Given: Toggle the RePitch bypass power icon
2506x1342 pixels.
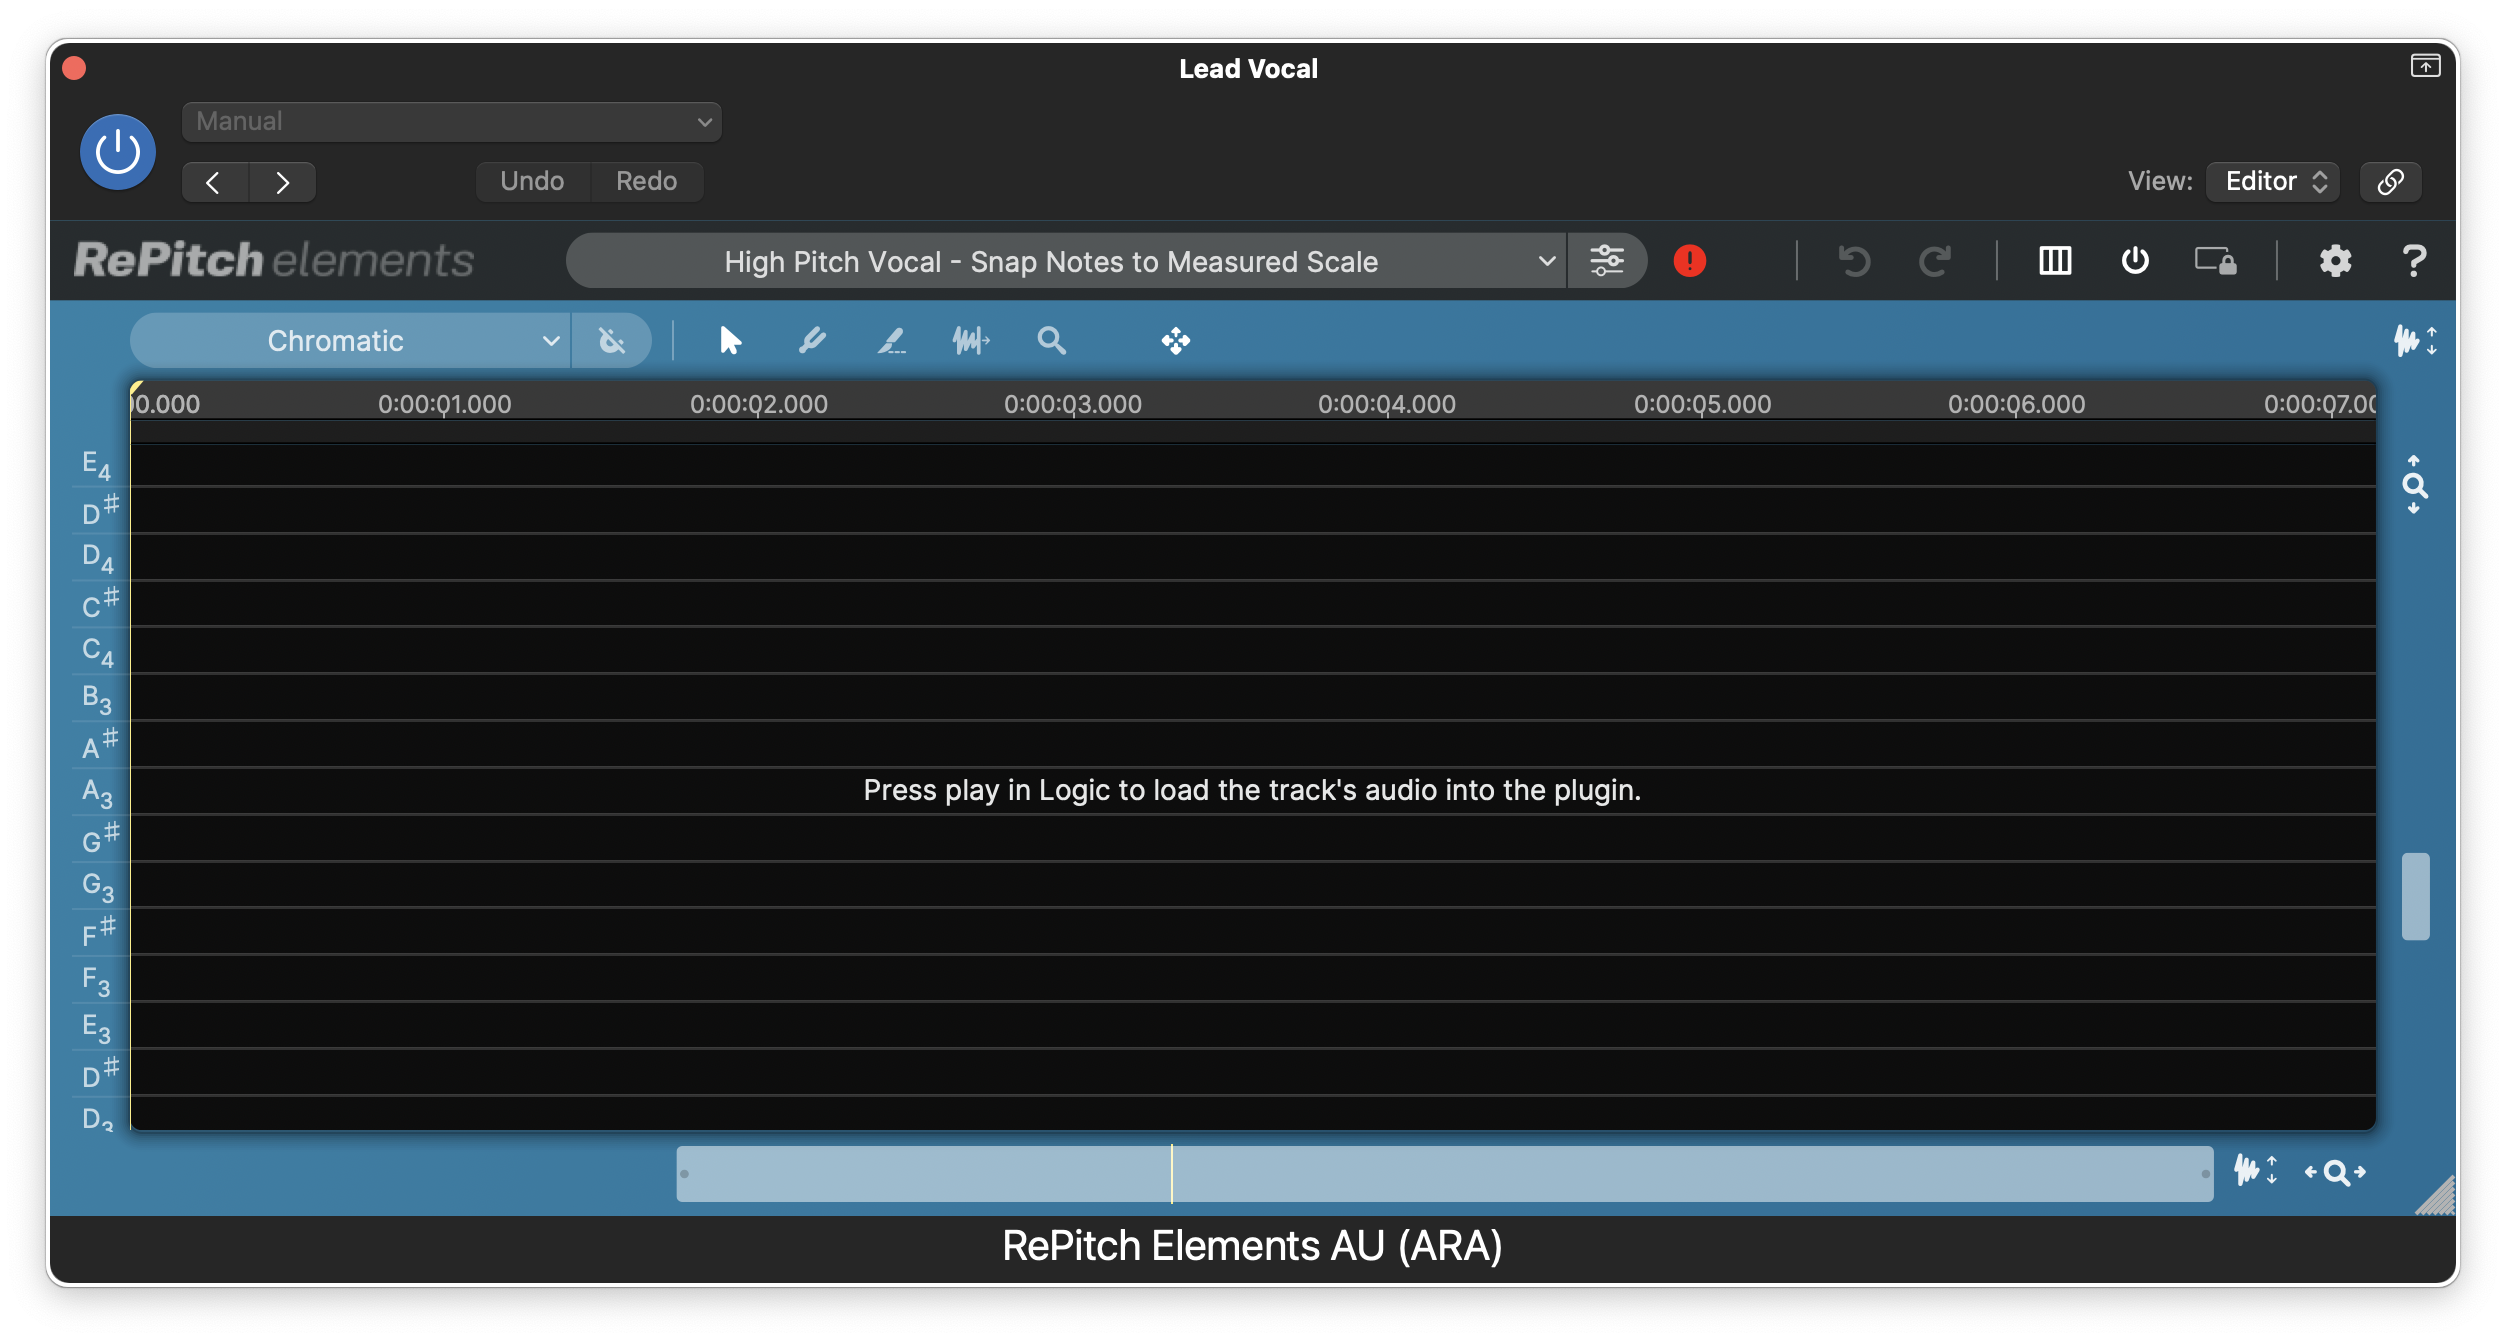Looking at the screenshot, I should 2135,261.
